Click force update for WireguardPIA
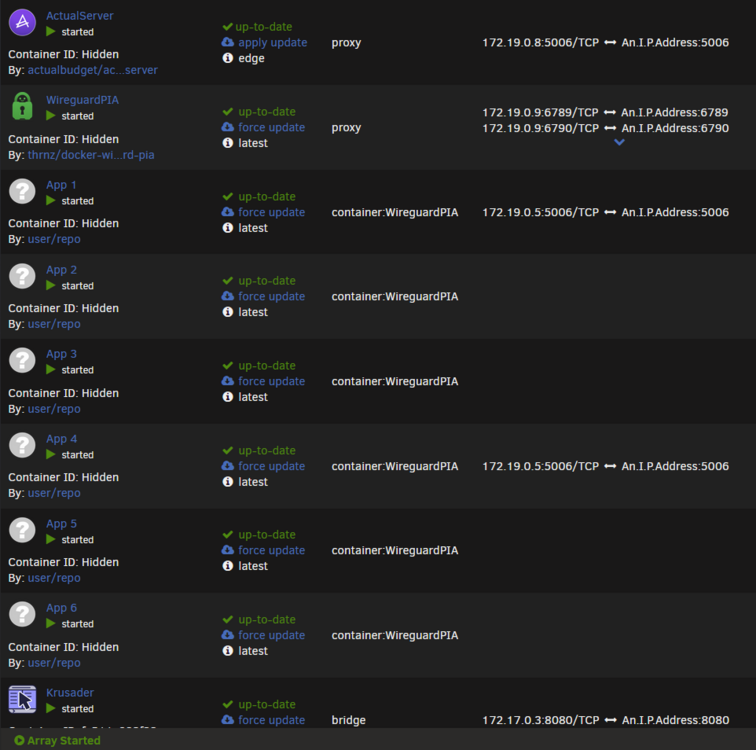The image size is (756, 750). (x=271, y=127)
